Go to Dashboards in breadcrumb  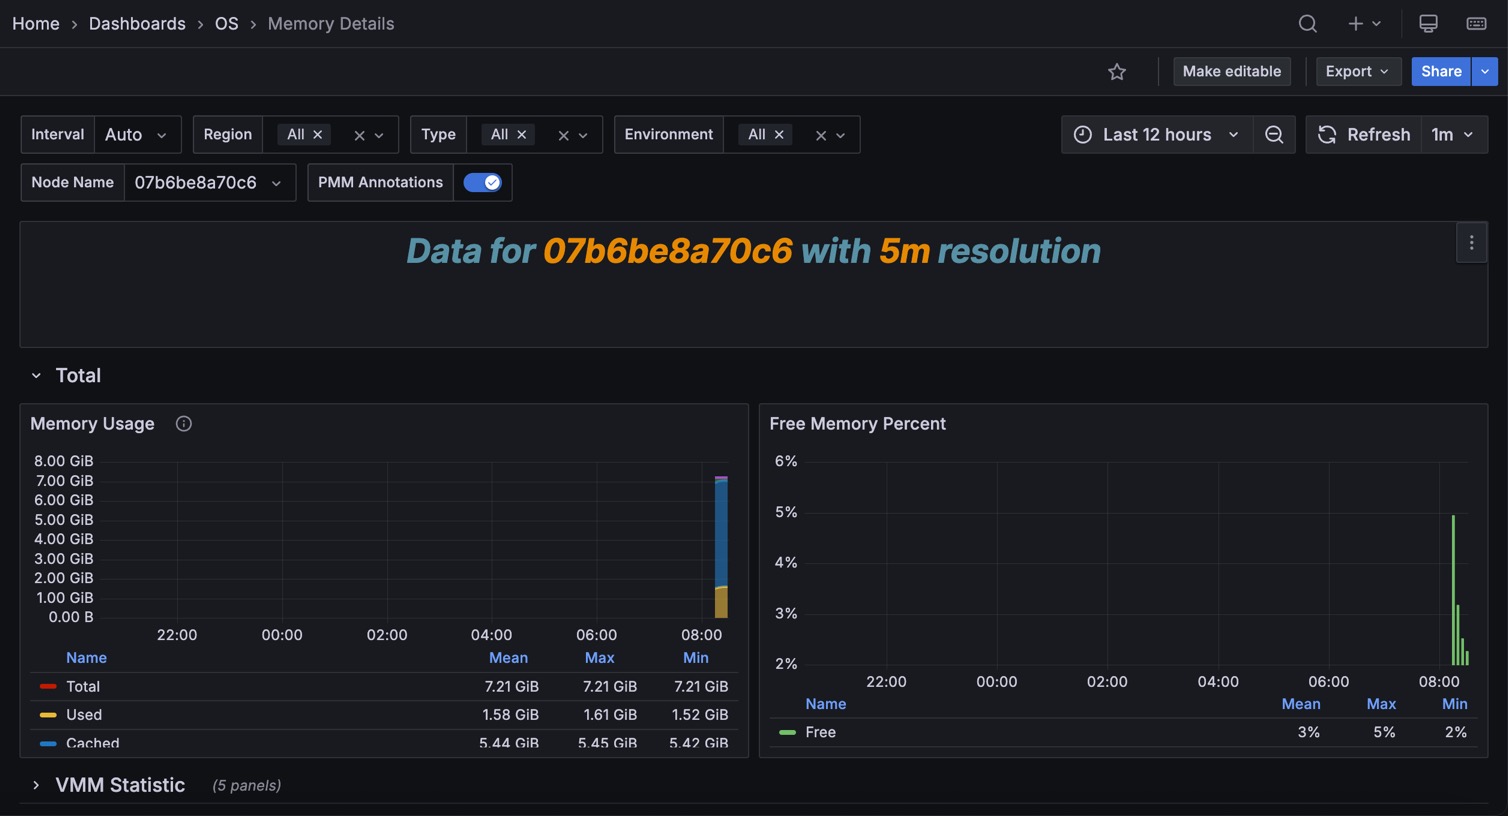[137, 24]
